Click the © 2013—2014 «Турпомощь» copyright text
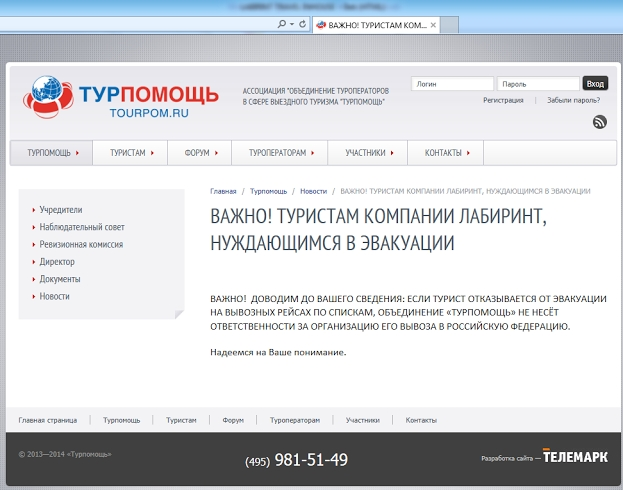 65,454
